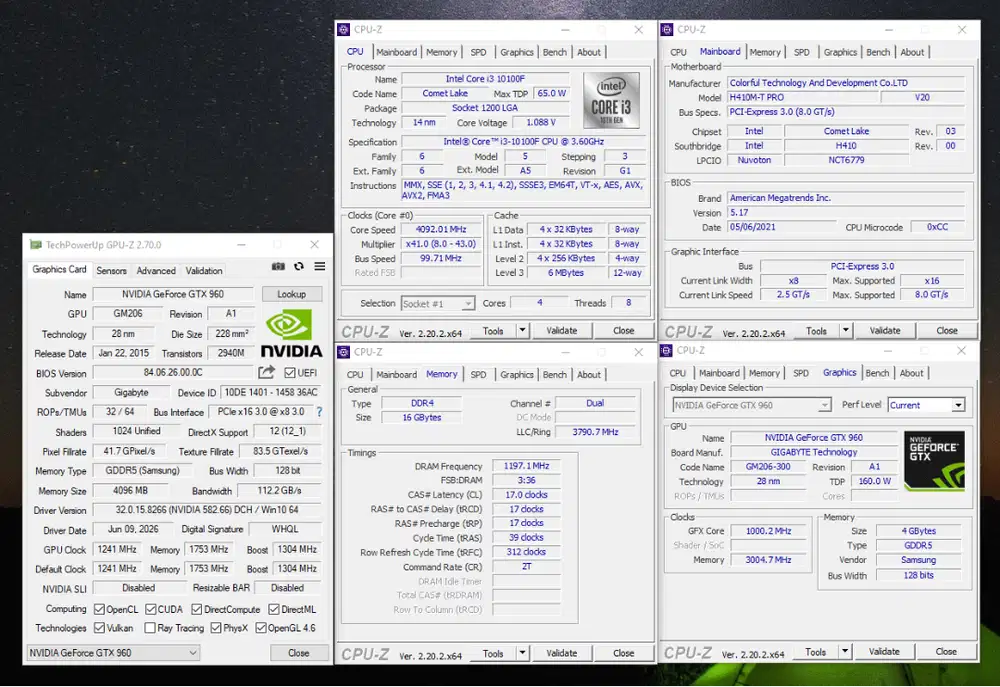Click the Driver Version field in GPU-Z
Screen dimensions: 1000x687
pyautogui.click(x=207, y=510)
